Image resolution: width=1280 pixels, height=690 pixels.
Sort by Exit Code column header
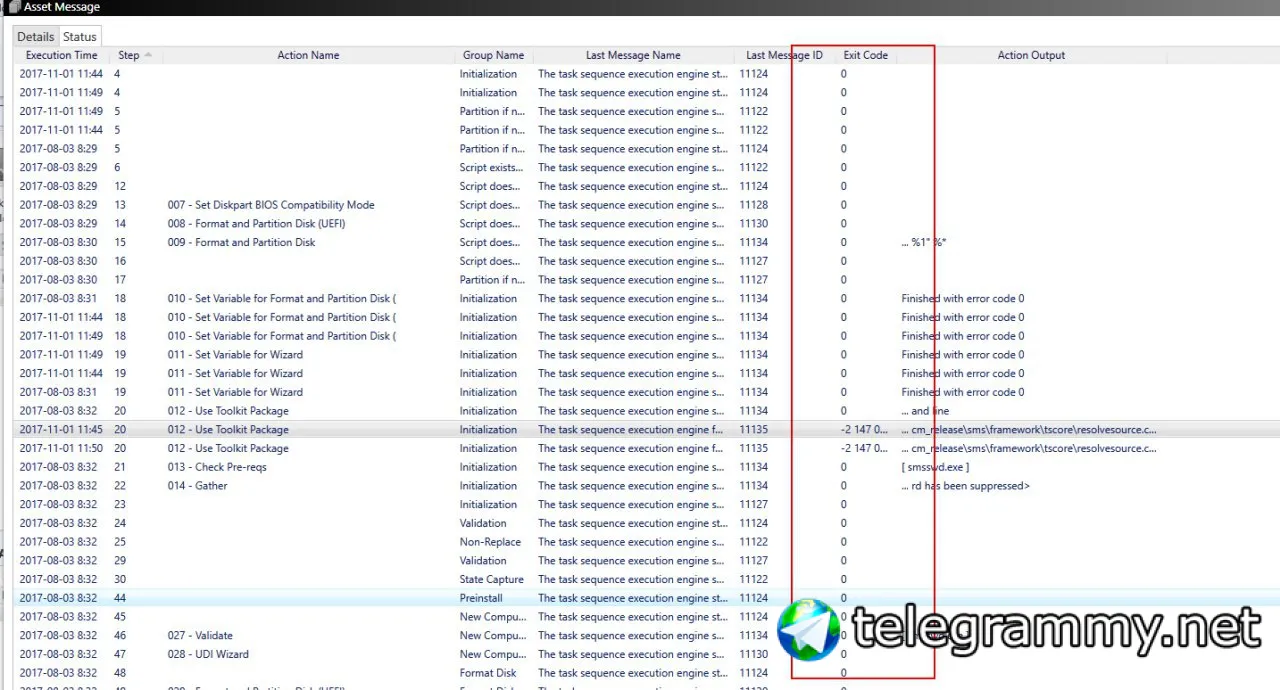pyautogui.click(x=866, y=55)
